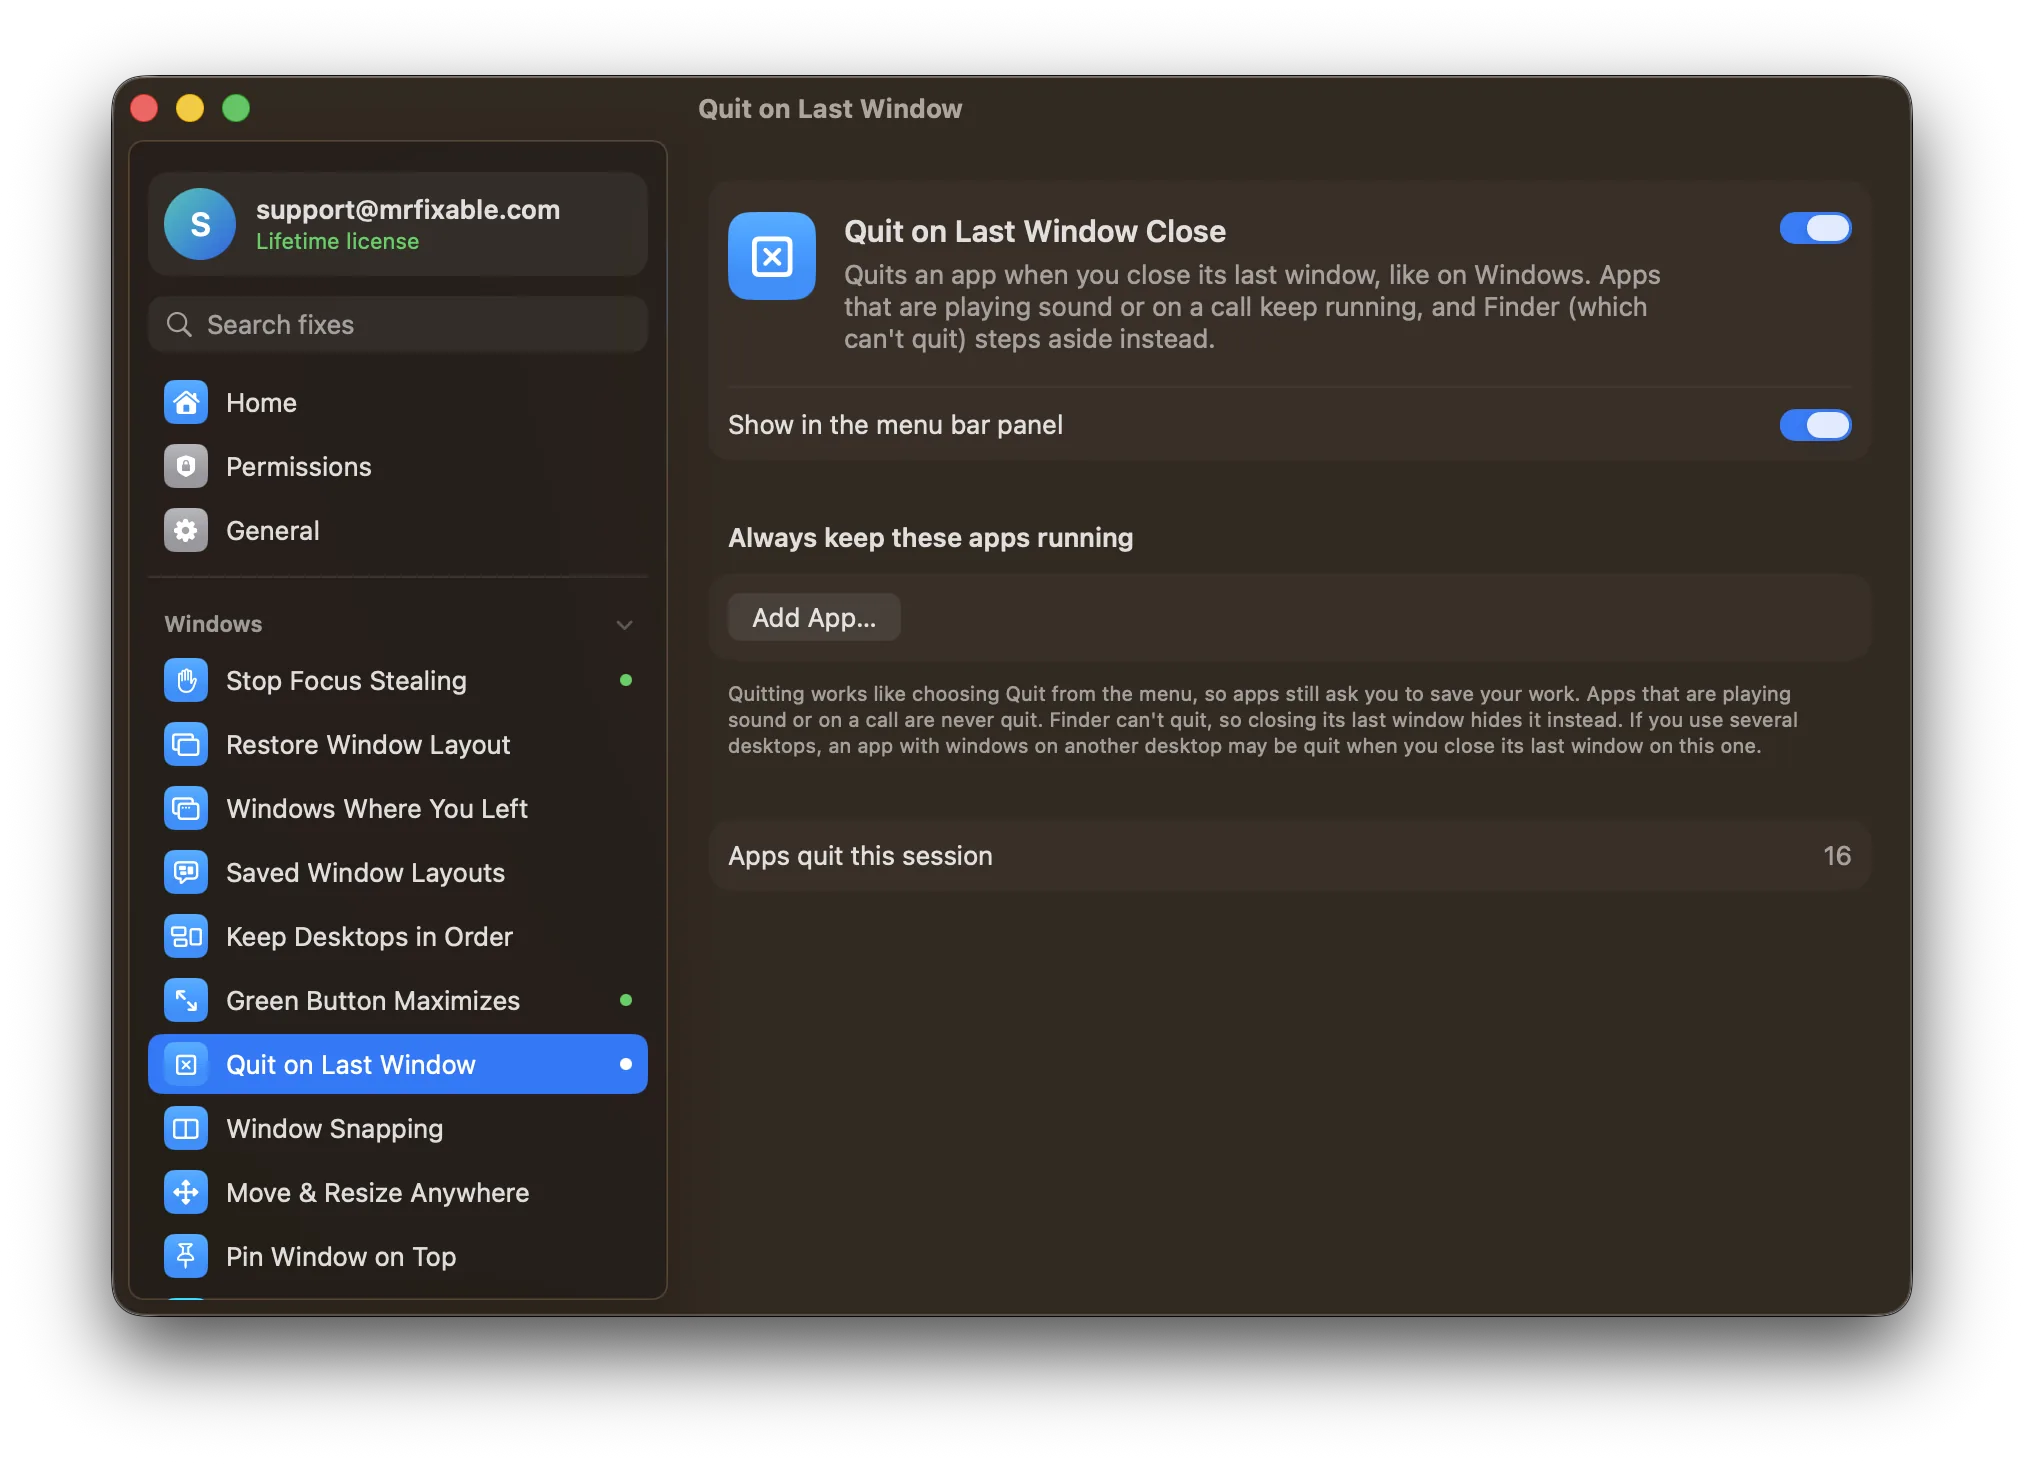The image size is (2024, 1464).
Task: Click the Pin Window on Top pin icon
Action: pos(186,1257)
